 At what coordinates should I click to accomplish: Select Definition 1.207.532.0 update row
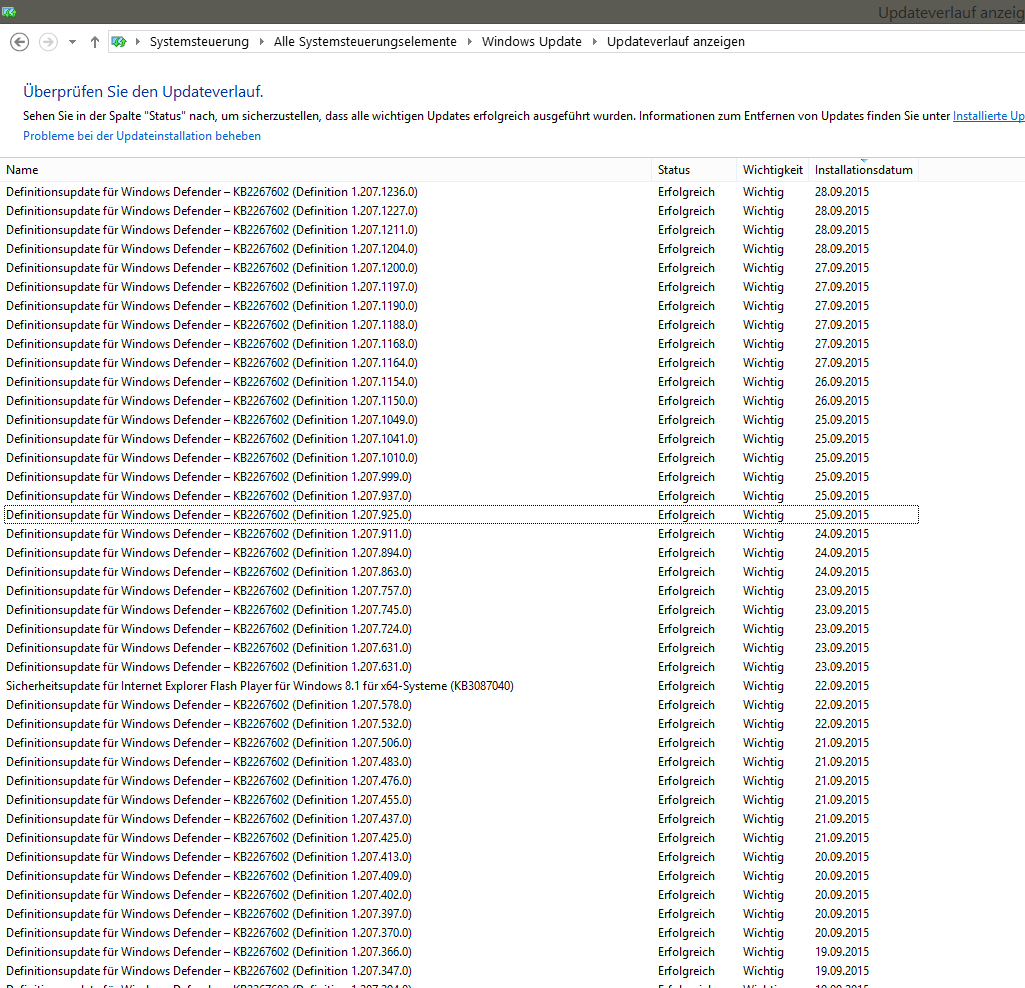click(x=461, y=724)
